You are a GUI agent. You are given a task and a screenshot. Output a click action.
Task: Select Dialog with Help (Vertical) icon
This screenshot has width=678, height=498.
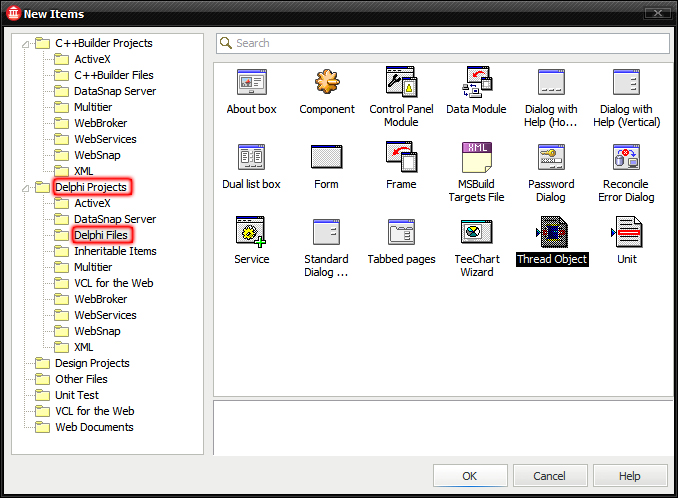click(626, 82)
